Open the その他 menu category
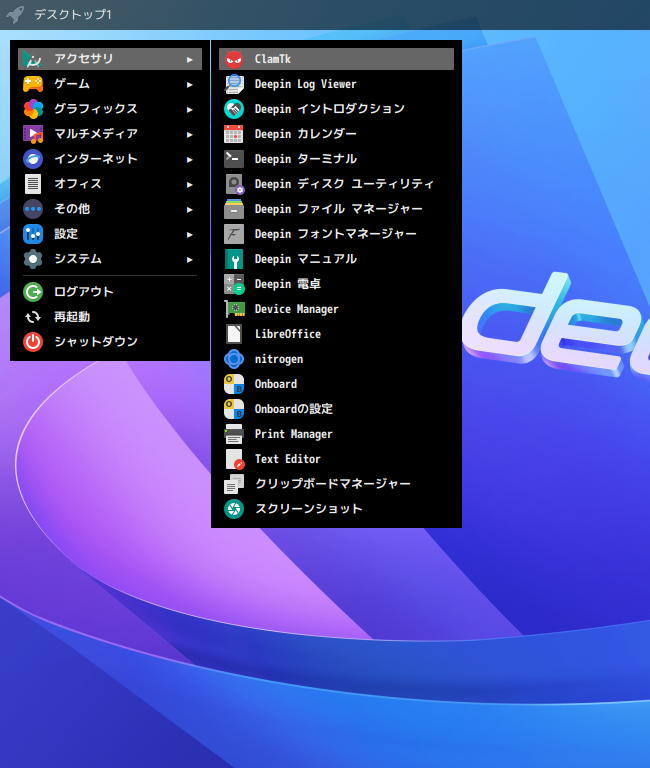Screen dimensions: 650x768 coord(110,209)
